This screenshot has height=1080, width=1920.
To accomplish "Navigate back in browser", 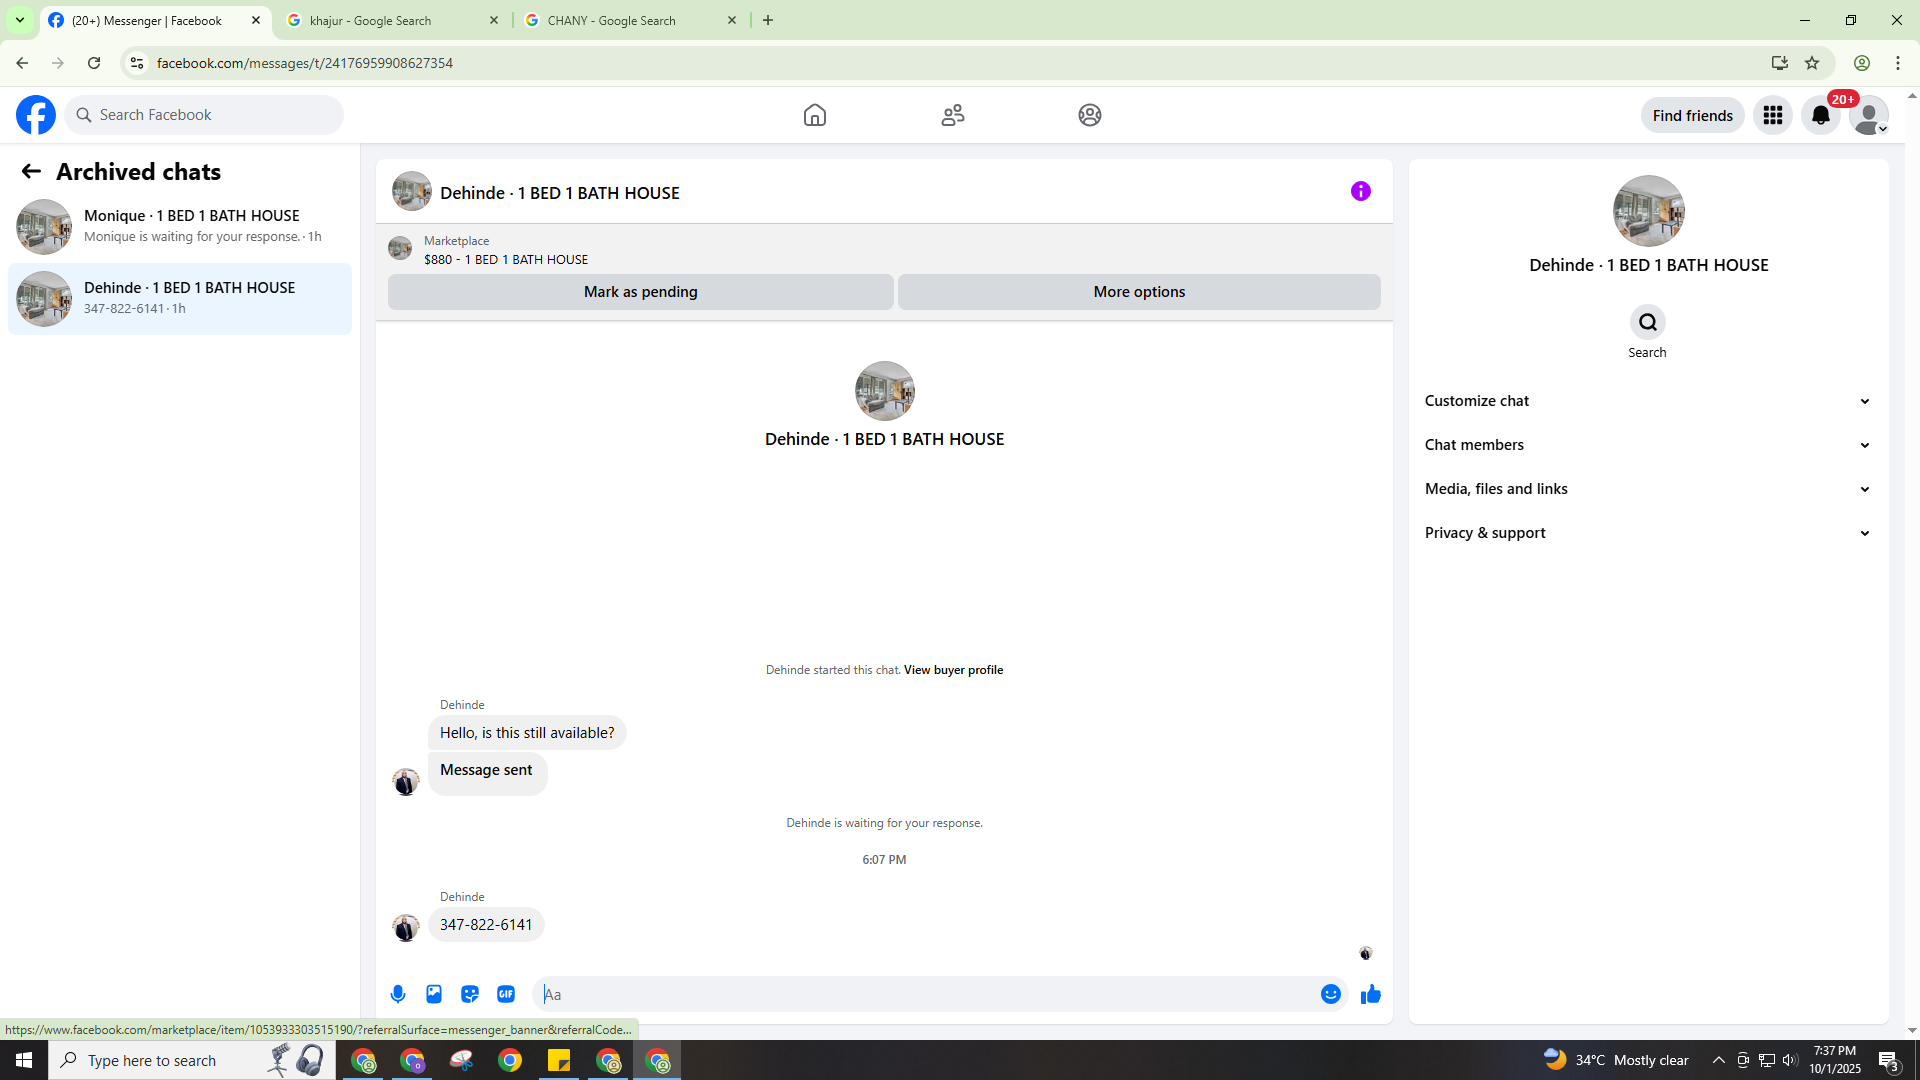I will [x=22, y=63].
